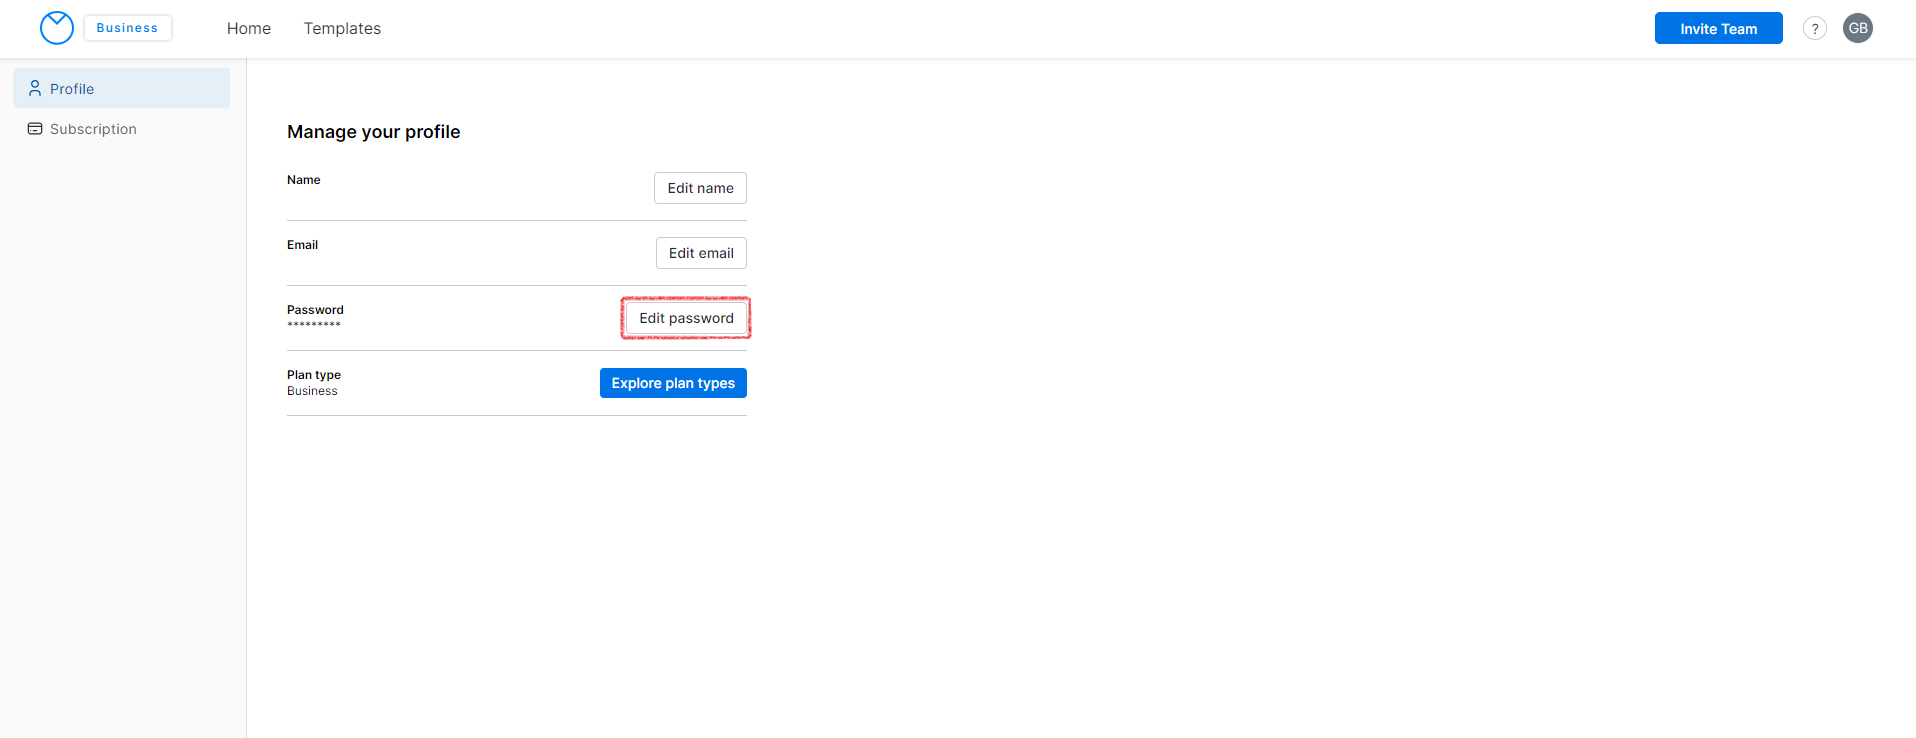Click the Invite Team button

click(1718, 28)
